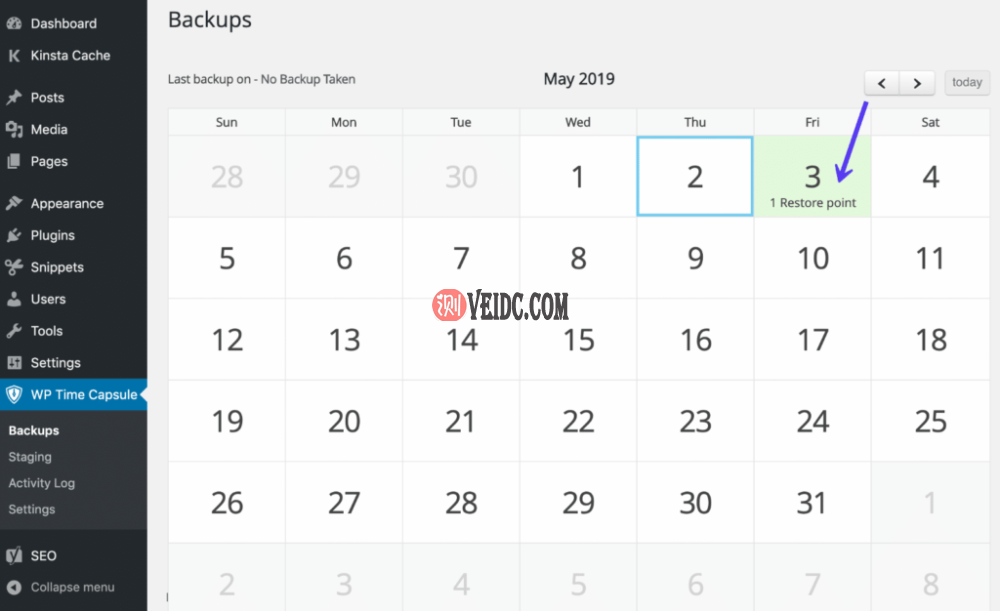This screenshot has width=1000, height=611.
Task: Go to next month with right arrow
Action: click(x=917, y=83)
